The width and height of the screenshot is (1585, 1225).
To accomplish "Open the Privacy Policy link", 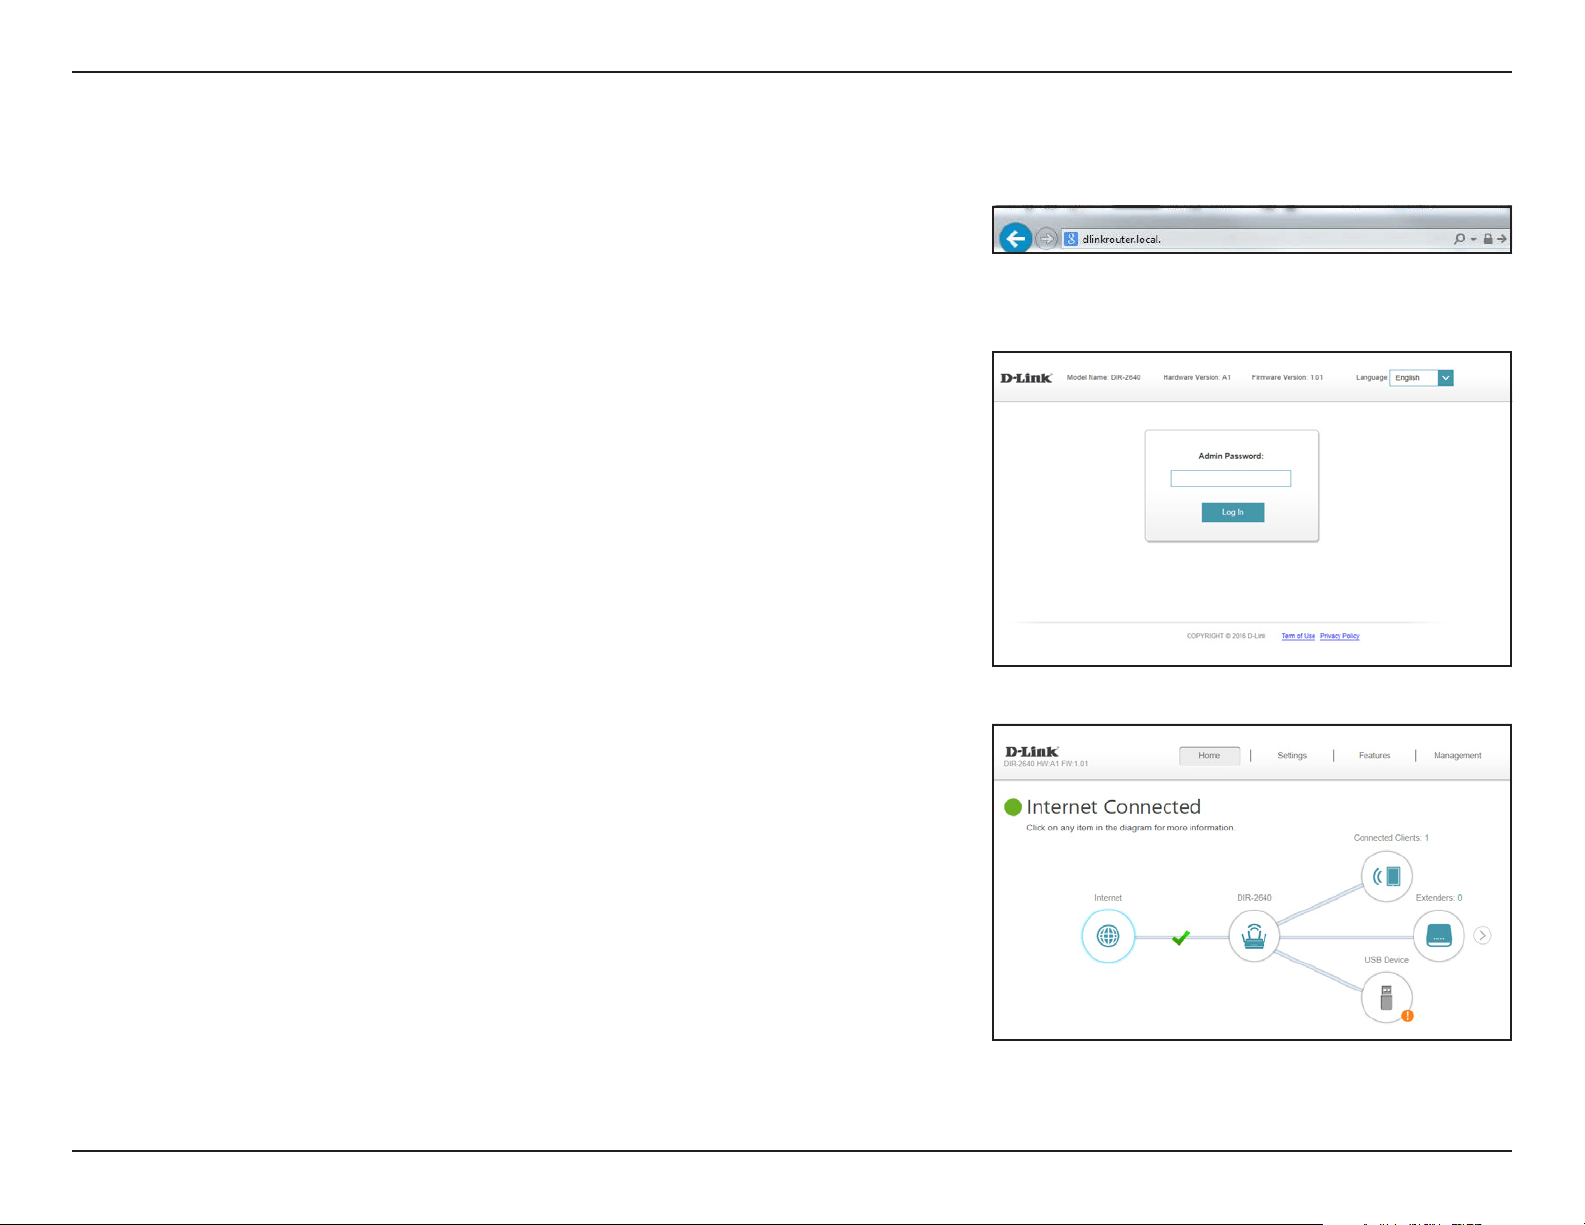I will [1340, 636].
